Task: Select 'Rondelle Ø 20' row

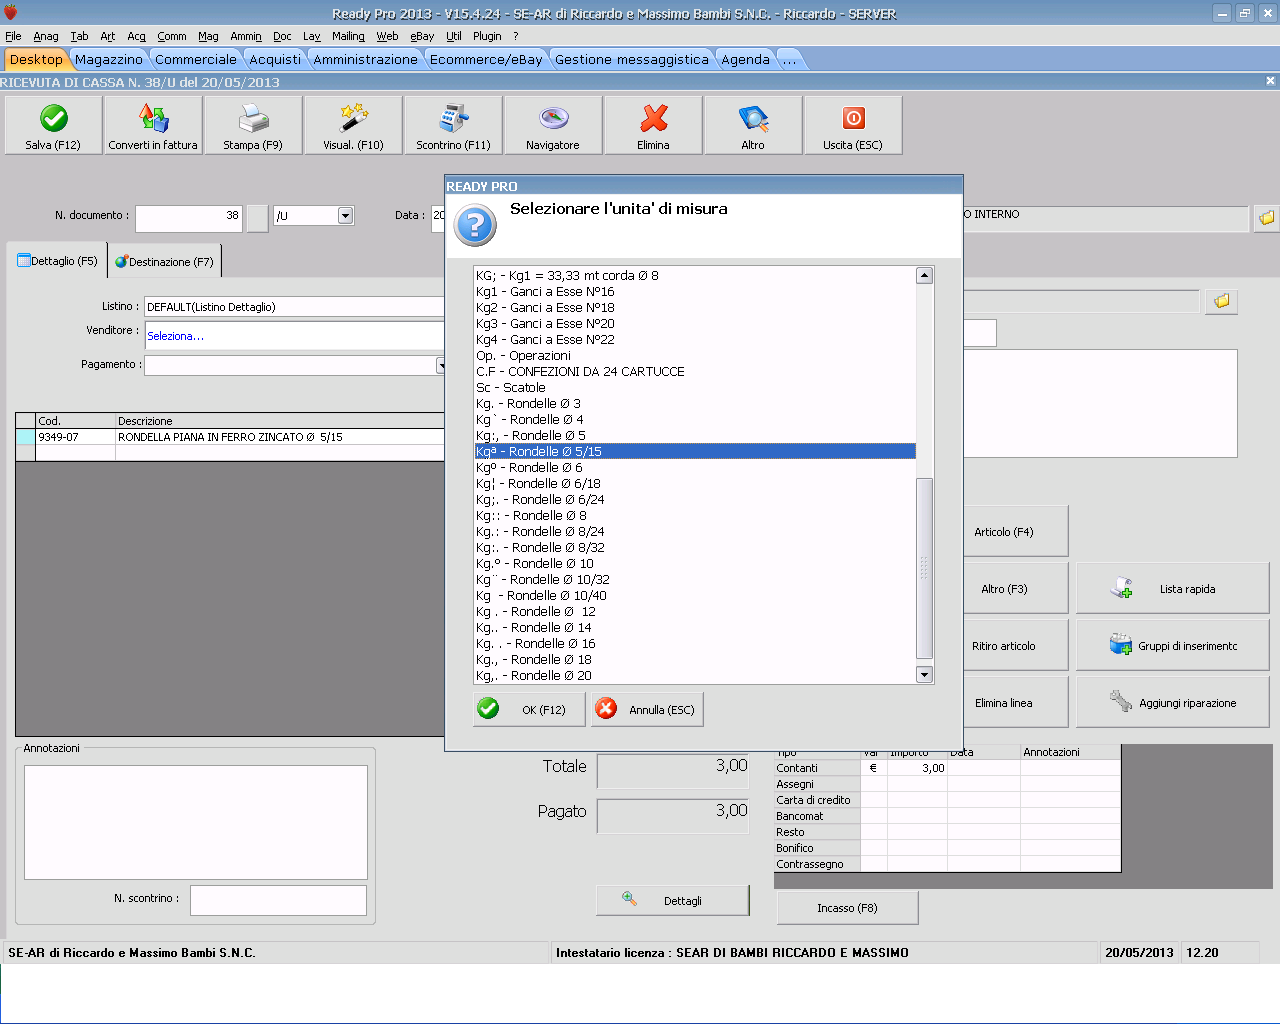Action: pos(695,676)
